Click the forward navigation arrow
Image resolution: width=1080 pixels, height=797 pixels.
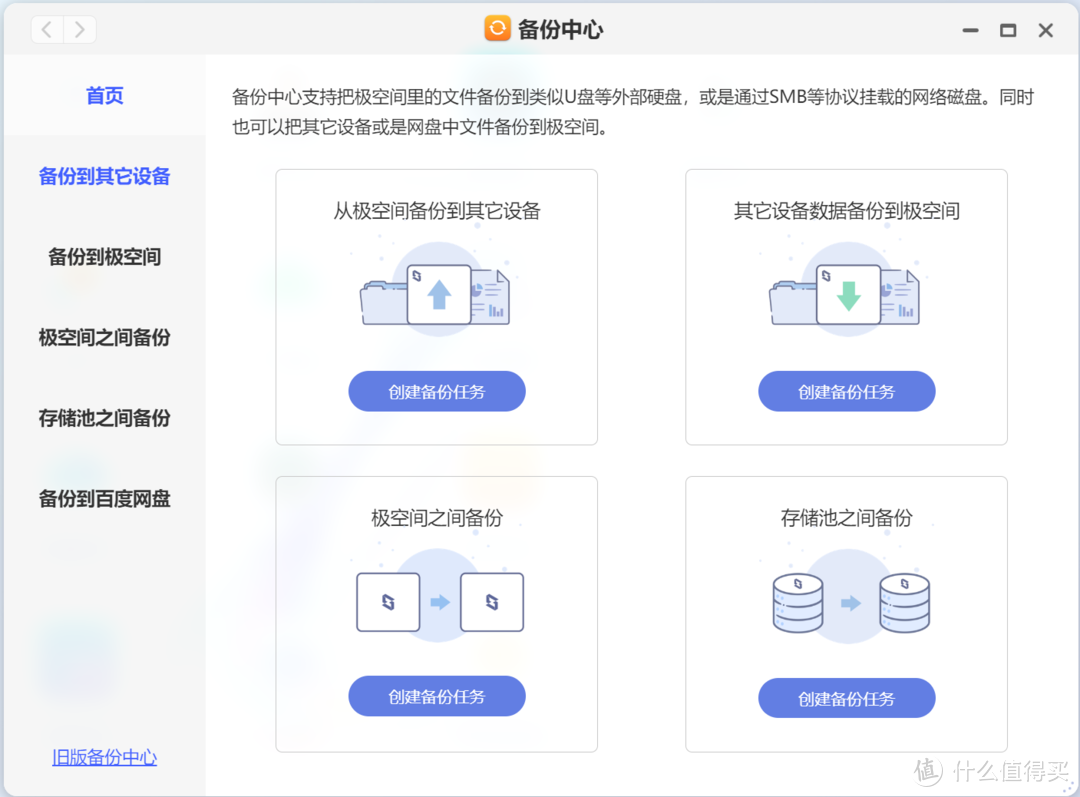pyautogui.click(x=78, y=29)
